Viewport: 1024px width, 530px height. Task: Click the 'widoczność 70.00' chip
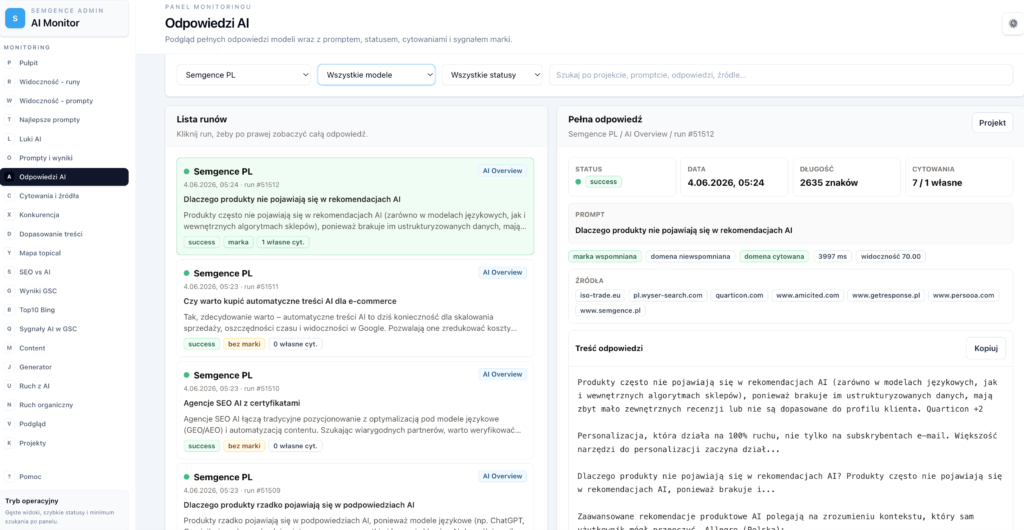(x=890, y=257)
